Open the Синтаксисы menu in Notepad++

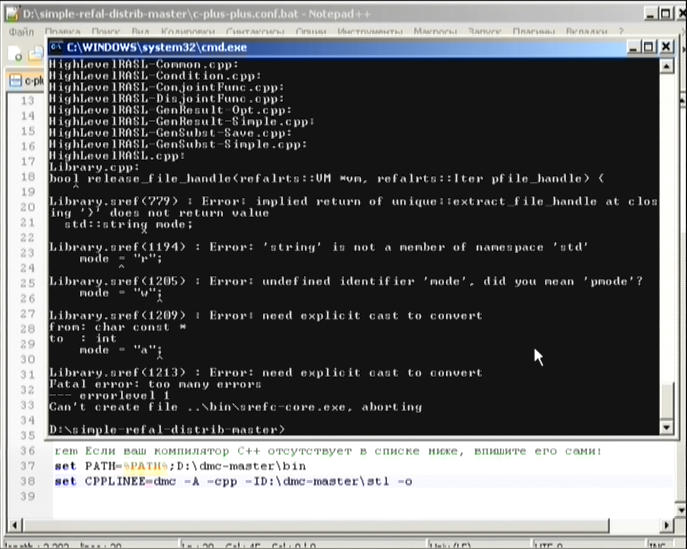pos(255,32)
